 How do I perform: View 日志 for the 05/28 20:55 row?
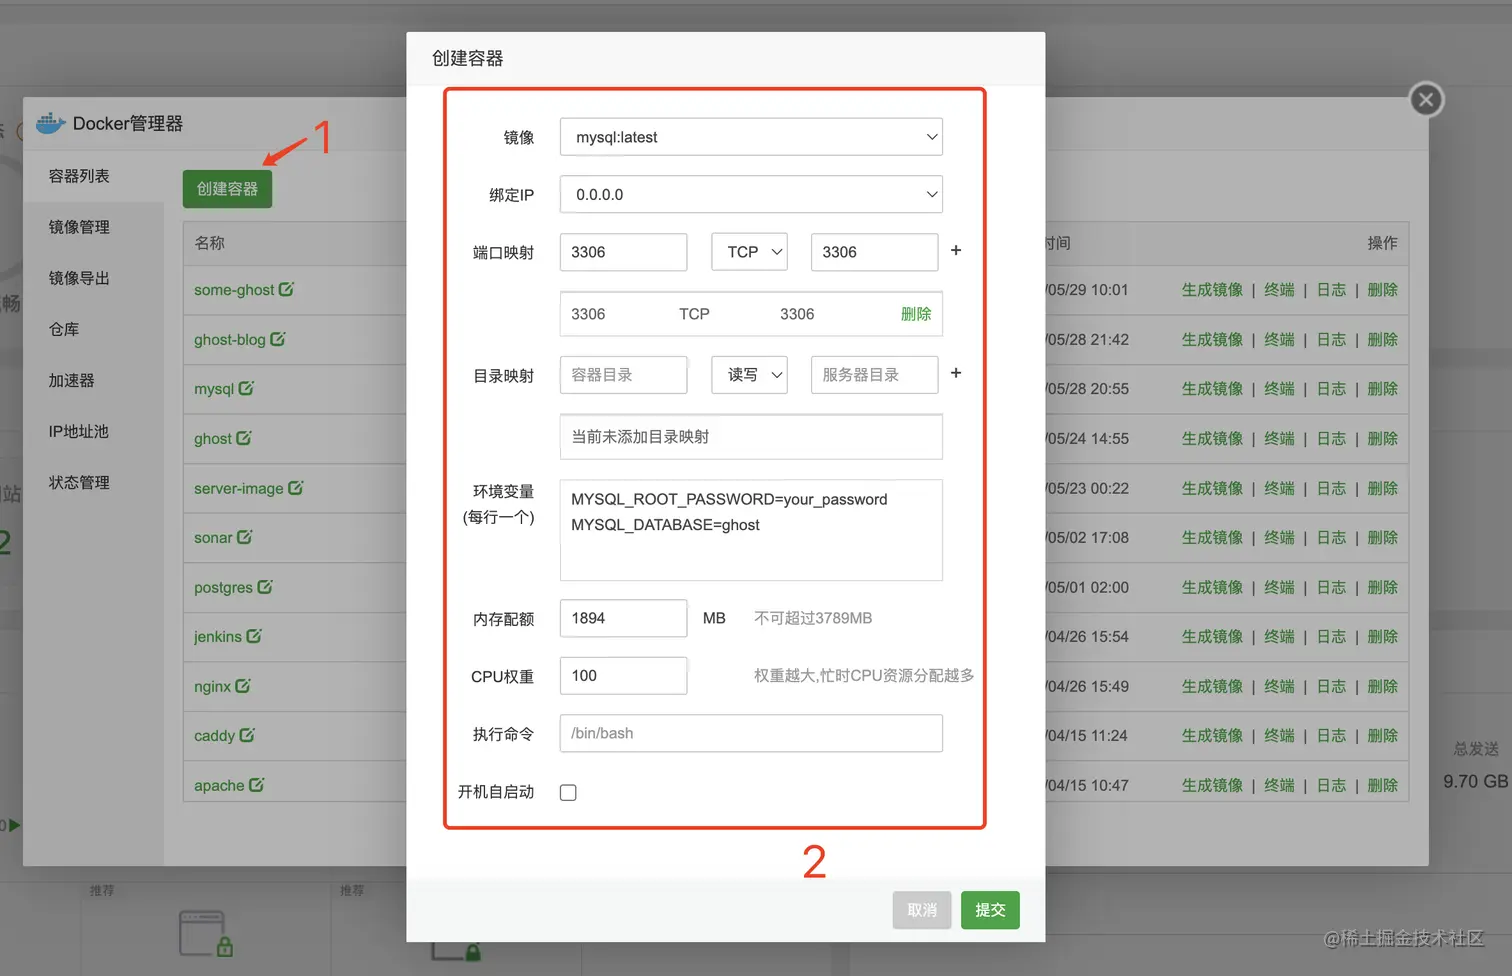pos(1331,389)
